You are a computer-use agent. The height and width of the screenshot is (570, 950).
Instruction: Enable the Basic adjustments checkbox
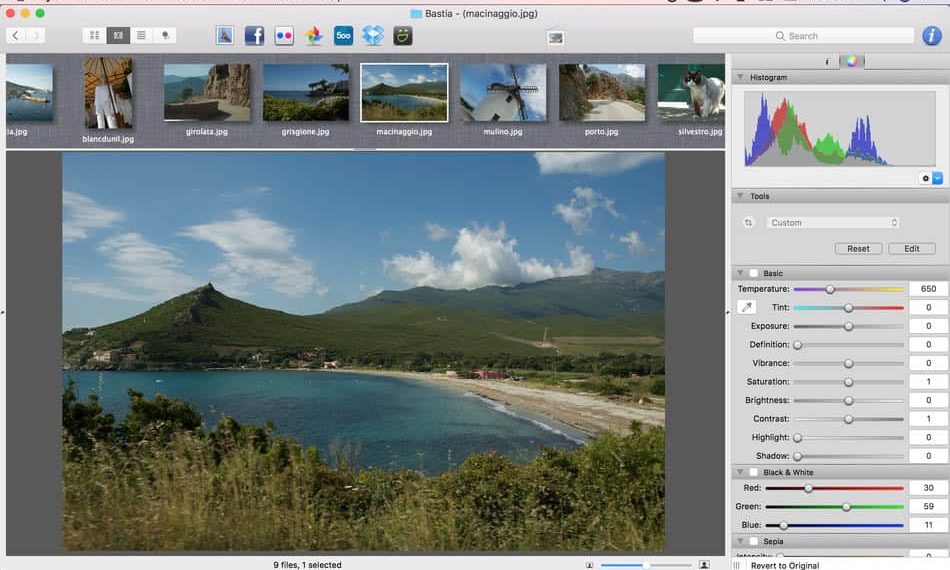coord(754,273)
